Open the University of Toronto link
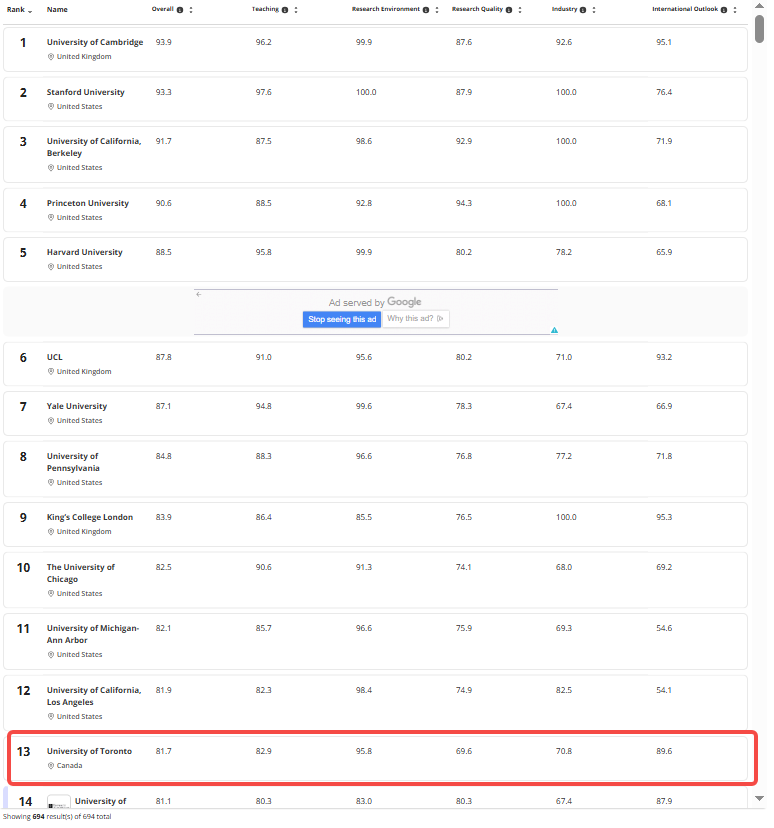This screenshot has width=774, height=828. pyautogui.click(x=89, y=751)
